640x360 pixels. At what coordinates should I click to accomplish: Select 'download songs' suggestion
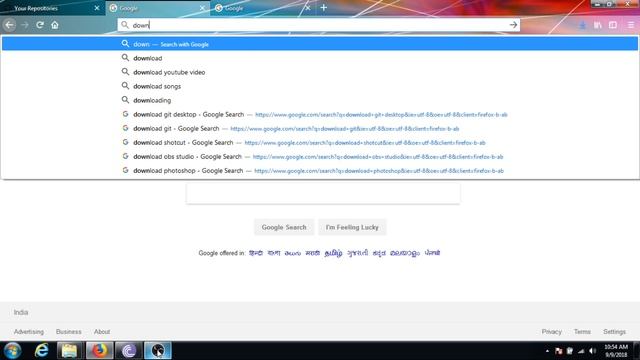pyautogui.click(x=320, y=86)
